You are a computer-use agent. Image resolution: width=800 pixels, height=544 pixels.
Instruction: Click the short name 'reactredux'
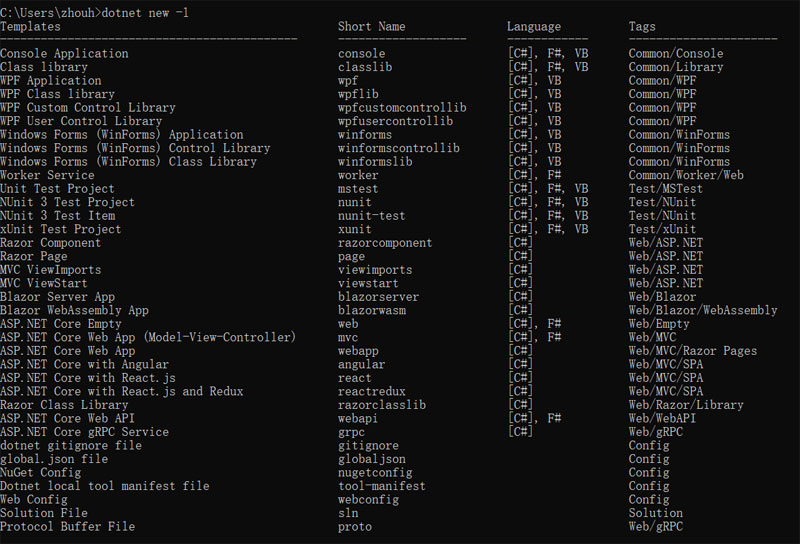click(x=372, y=391)
